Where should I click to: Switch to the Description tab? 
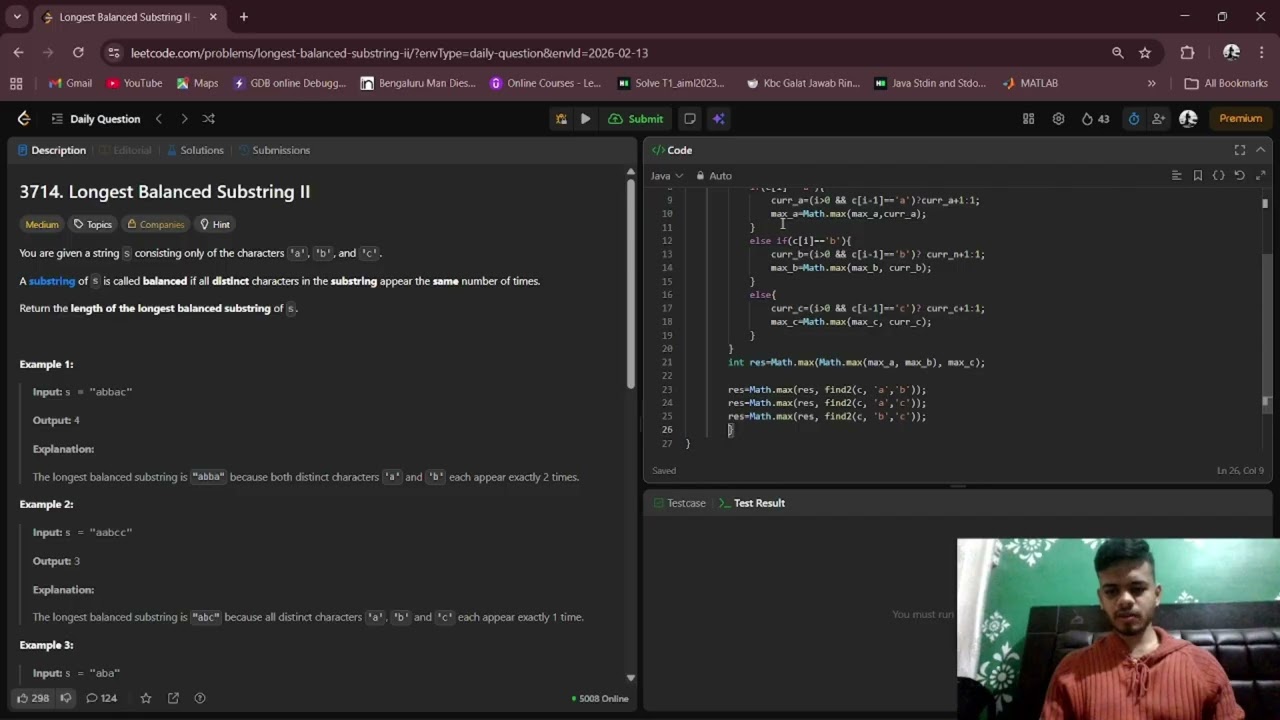coord(51,150)
